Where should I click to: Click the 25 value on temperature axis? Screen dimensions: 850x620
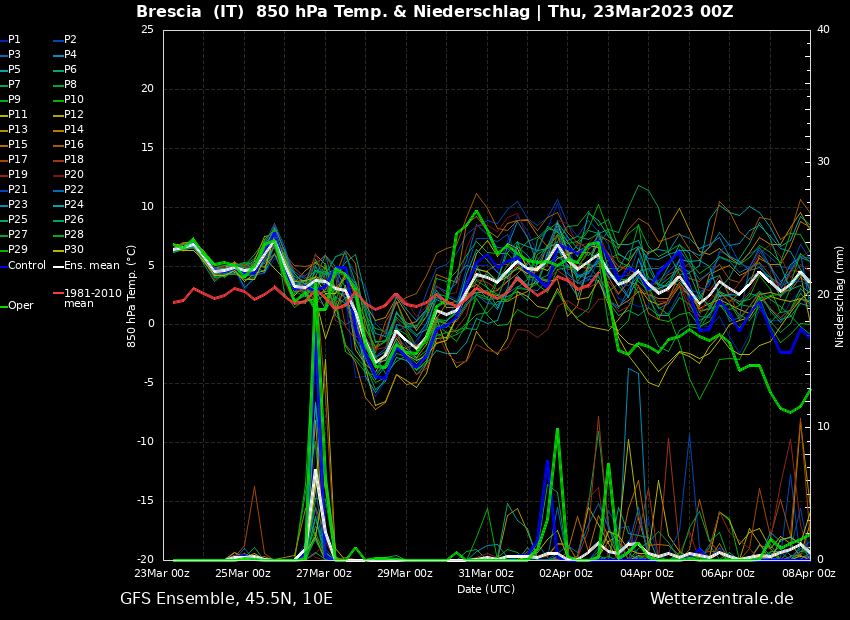(x=147, y=30)
